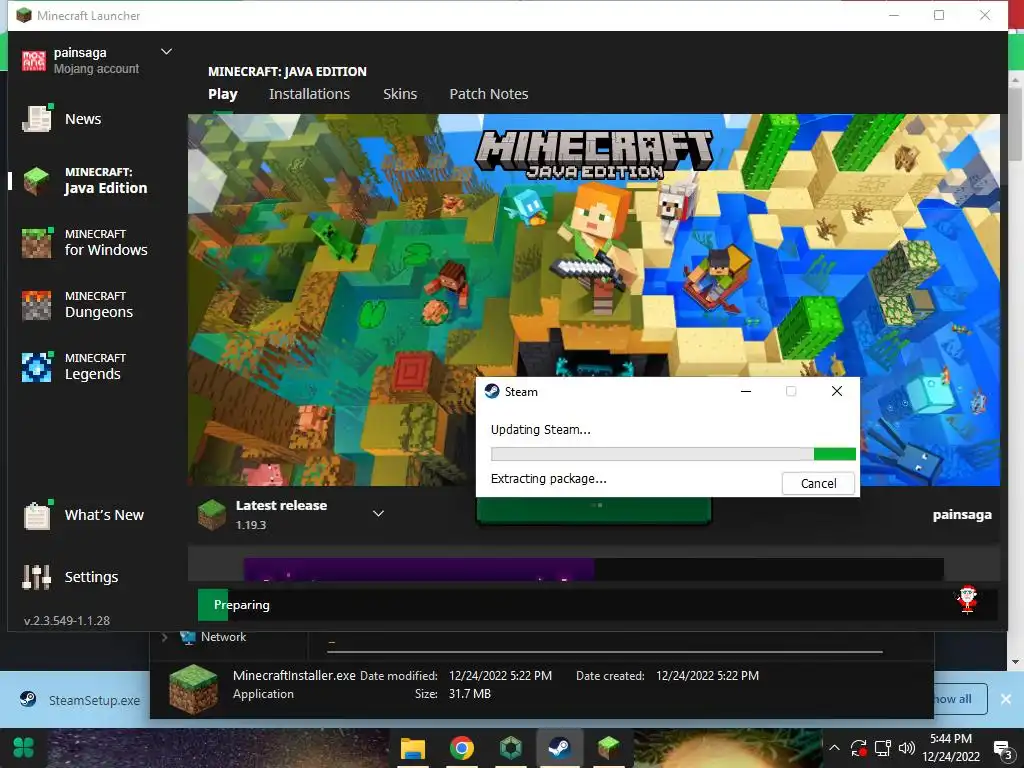The image size is (1024, 768).
Task: Open Minecraft Launcher from the taskbar
Action: (608, 748)
